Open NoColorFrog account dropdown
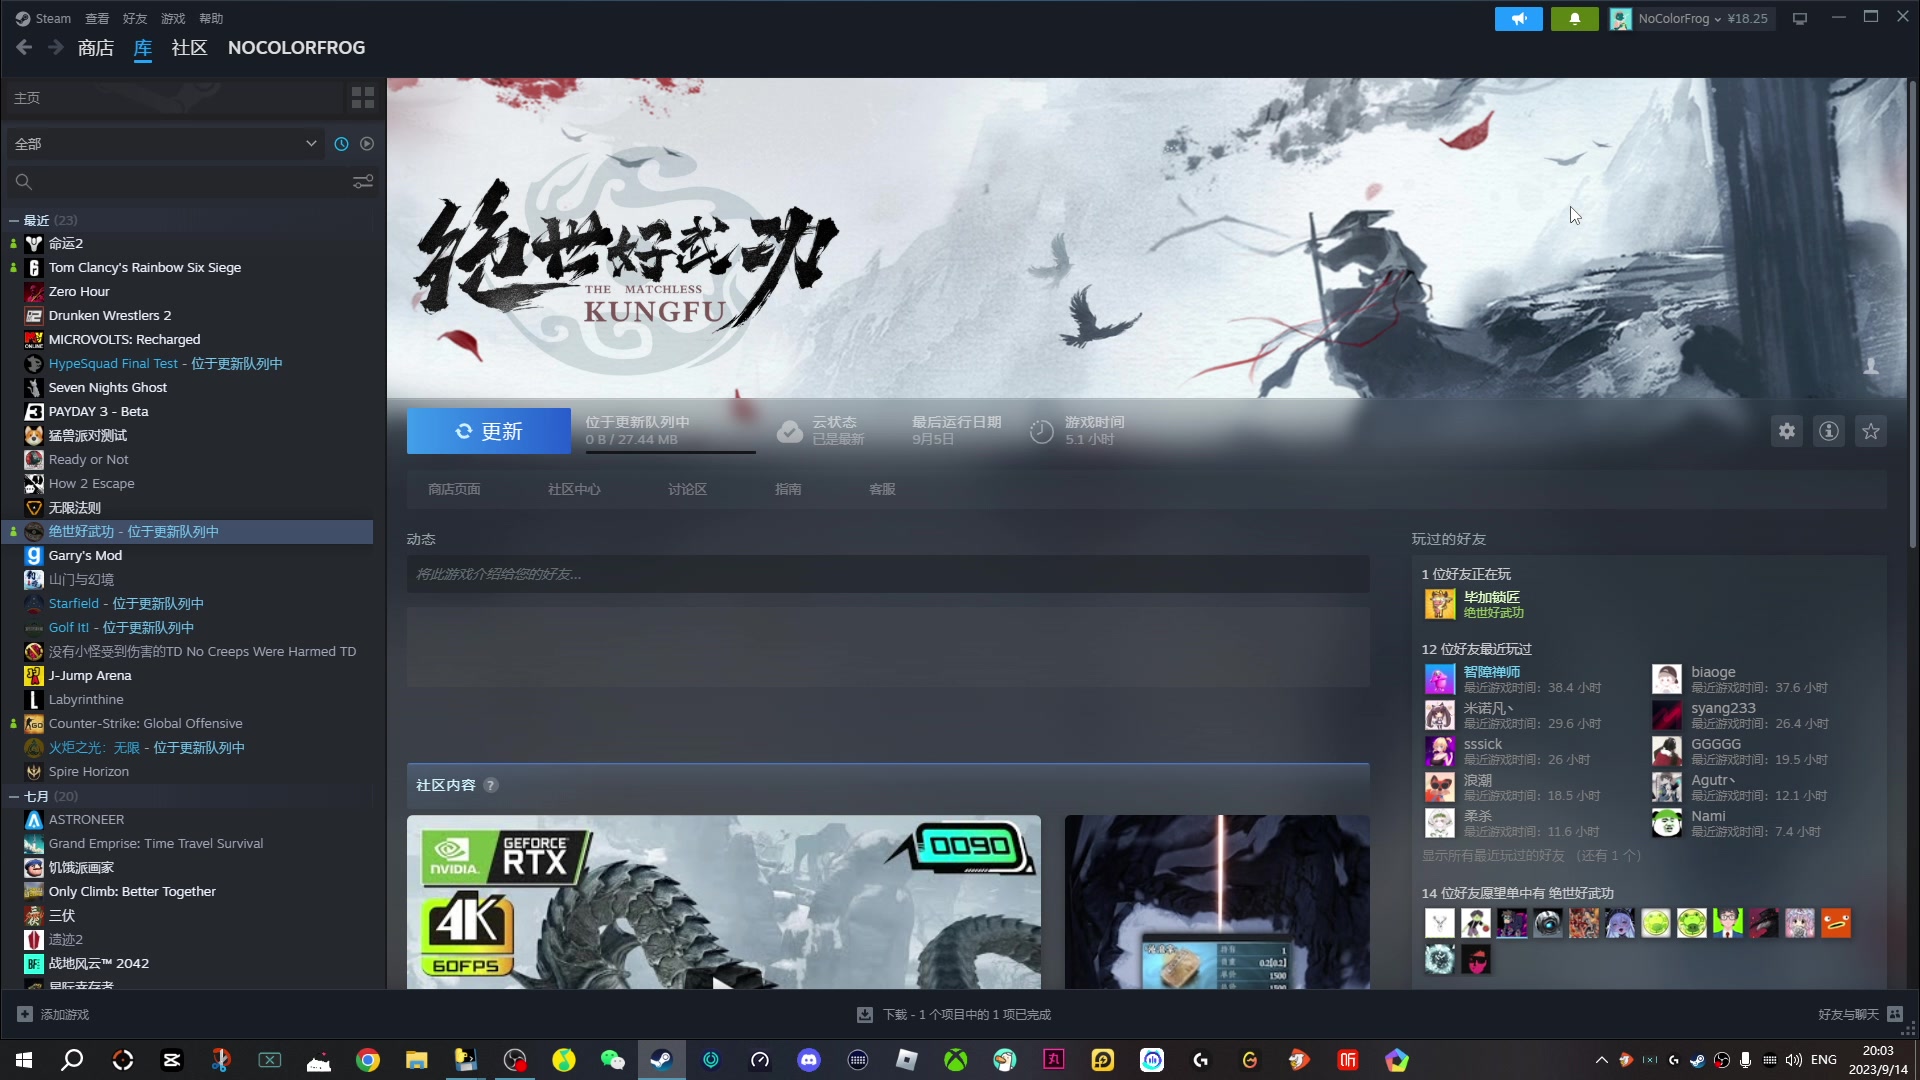 (x=1692, y=18)
